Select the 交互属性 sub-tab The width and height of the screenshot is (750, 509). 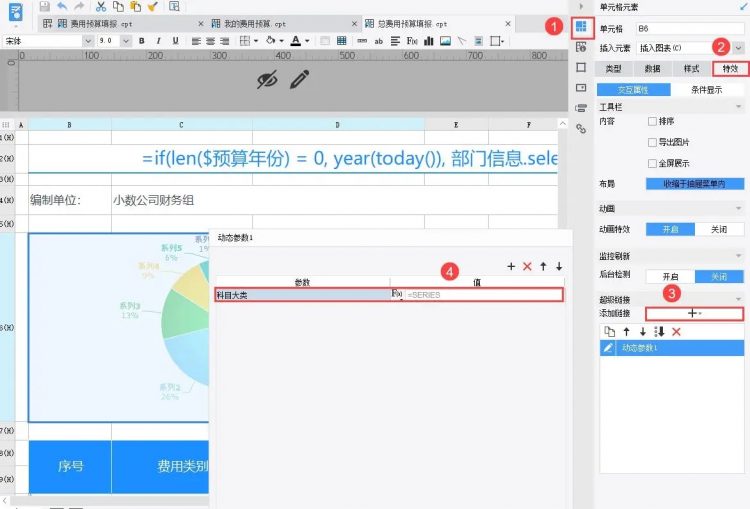(x=633, y=89)
